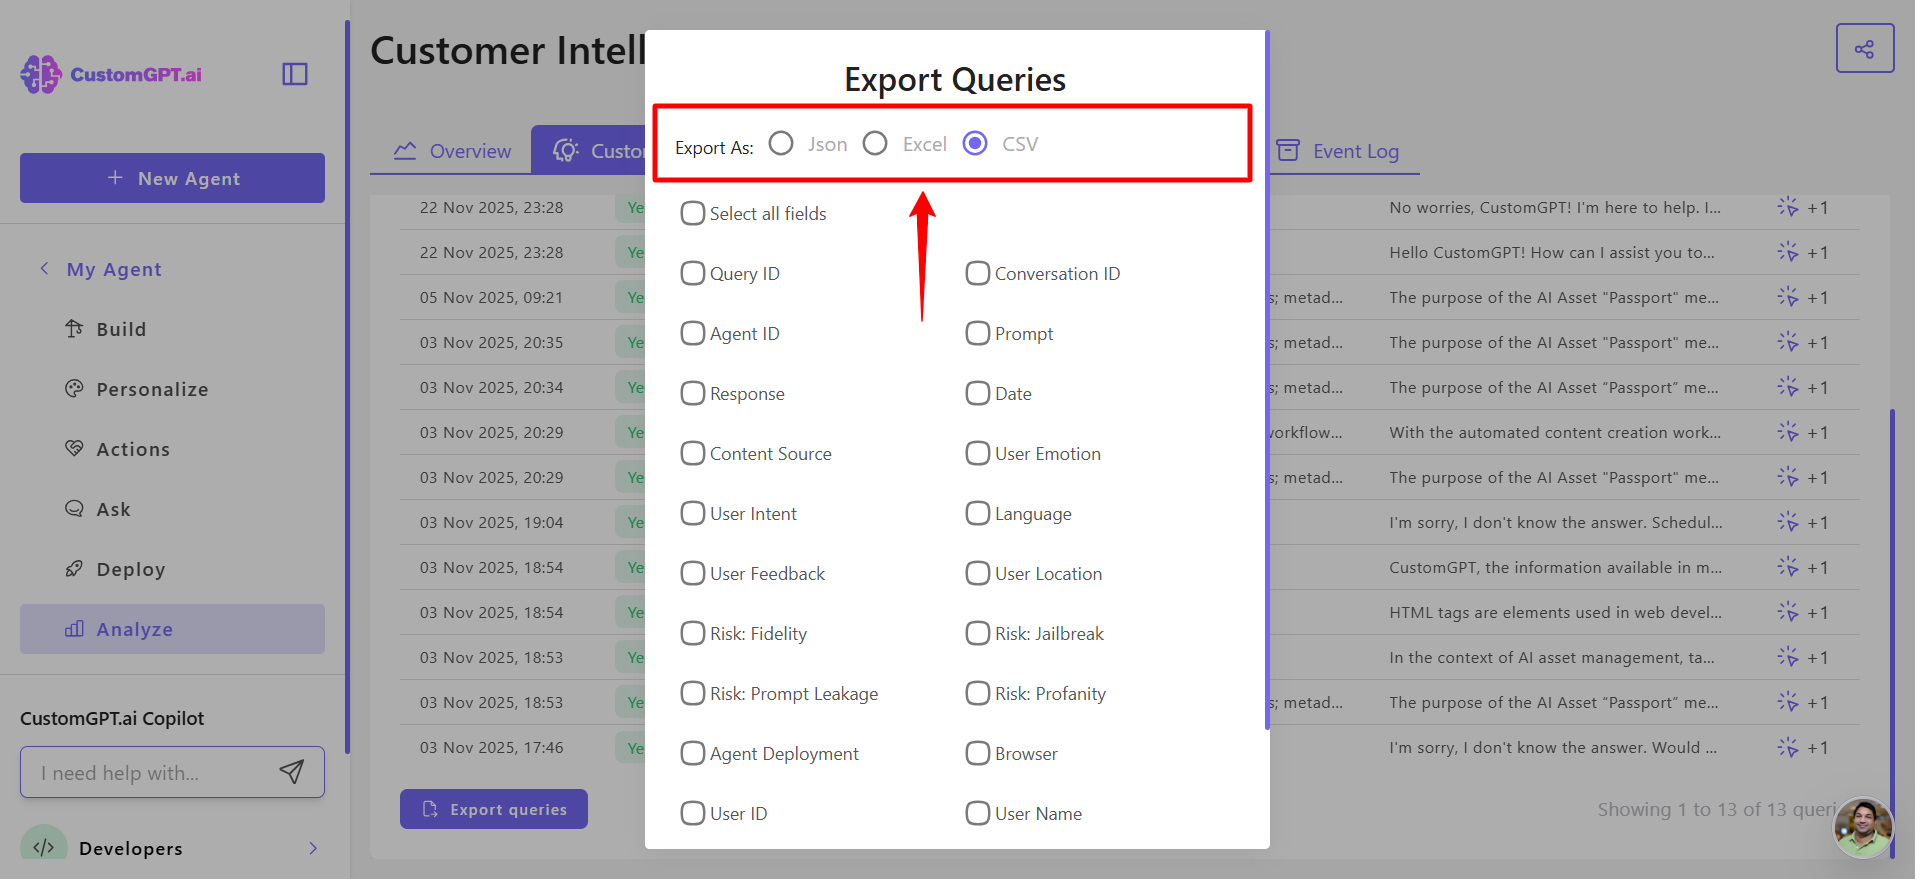Check the Prompt field
The width and height of the screenshot is (1920, 879).
978,333
